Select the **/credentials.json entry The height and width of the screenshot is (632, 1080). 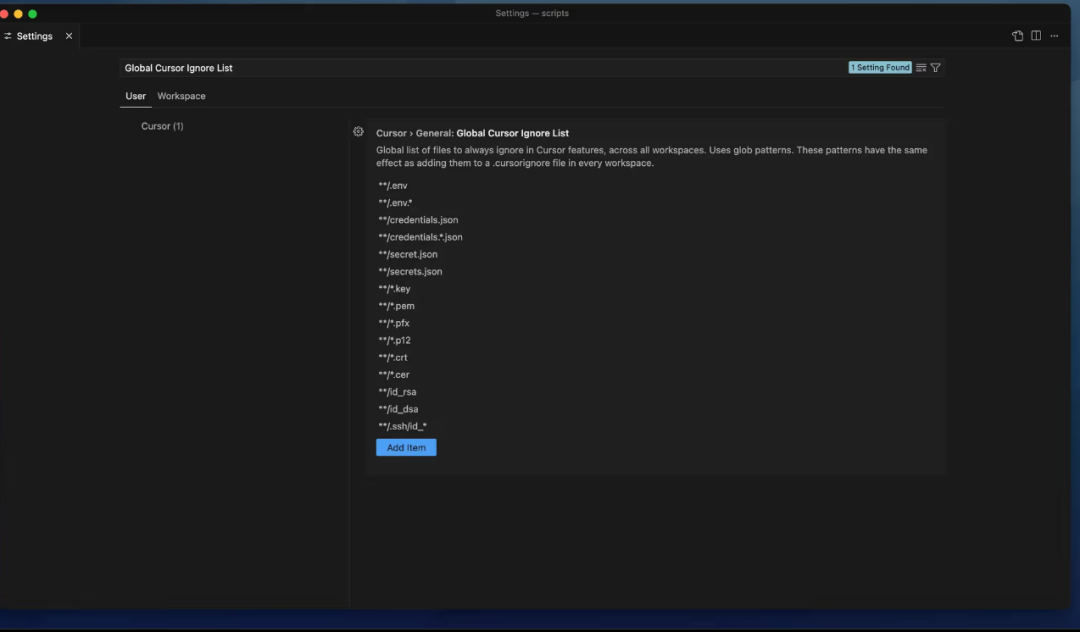pyautogui.click(x=418, y=220)
